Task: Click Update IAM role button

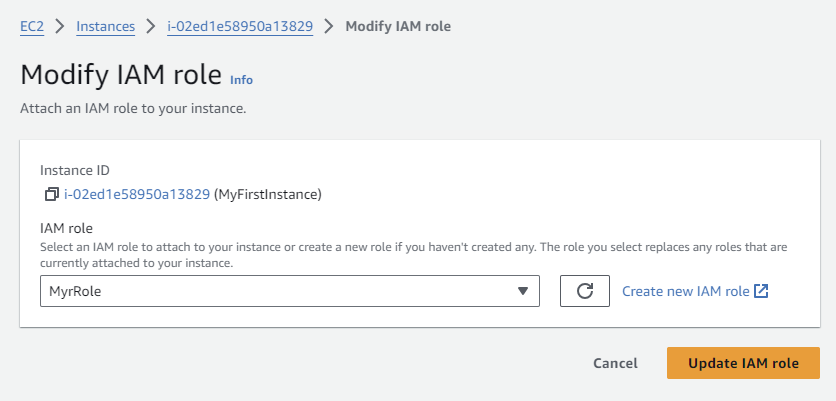Action: (743, 363)
